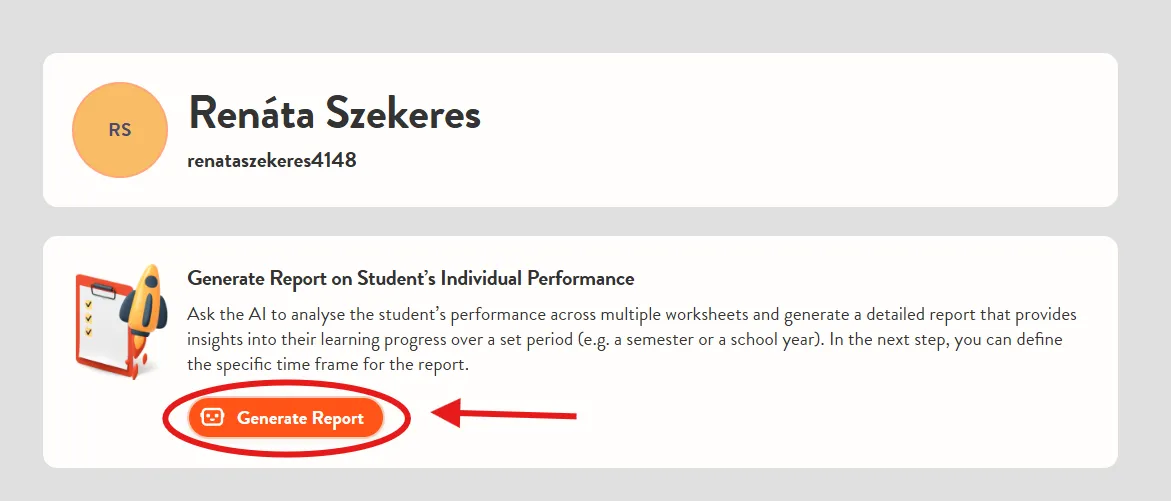Click the username renataszekeres4148
The width and height of the screenshot is (1171, 501).
point(272,161)
